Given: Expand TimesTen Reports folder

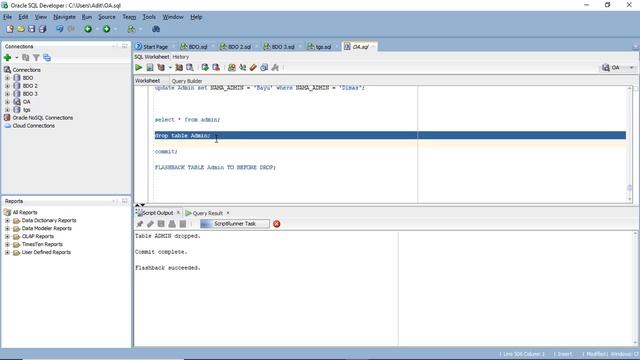Looking at the screenshot, I should point(7,244).
